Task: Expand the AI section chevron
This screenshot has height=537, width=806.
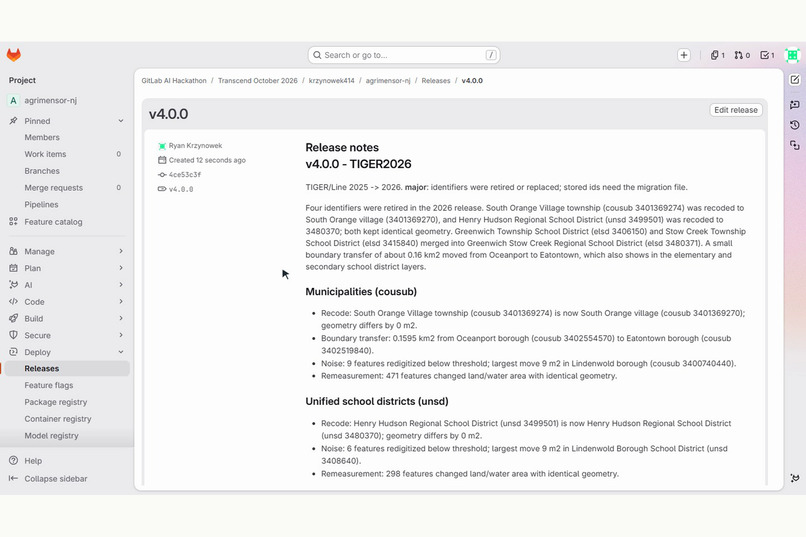Action: pos(121,285)
